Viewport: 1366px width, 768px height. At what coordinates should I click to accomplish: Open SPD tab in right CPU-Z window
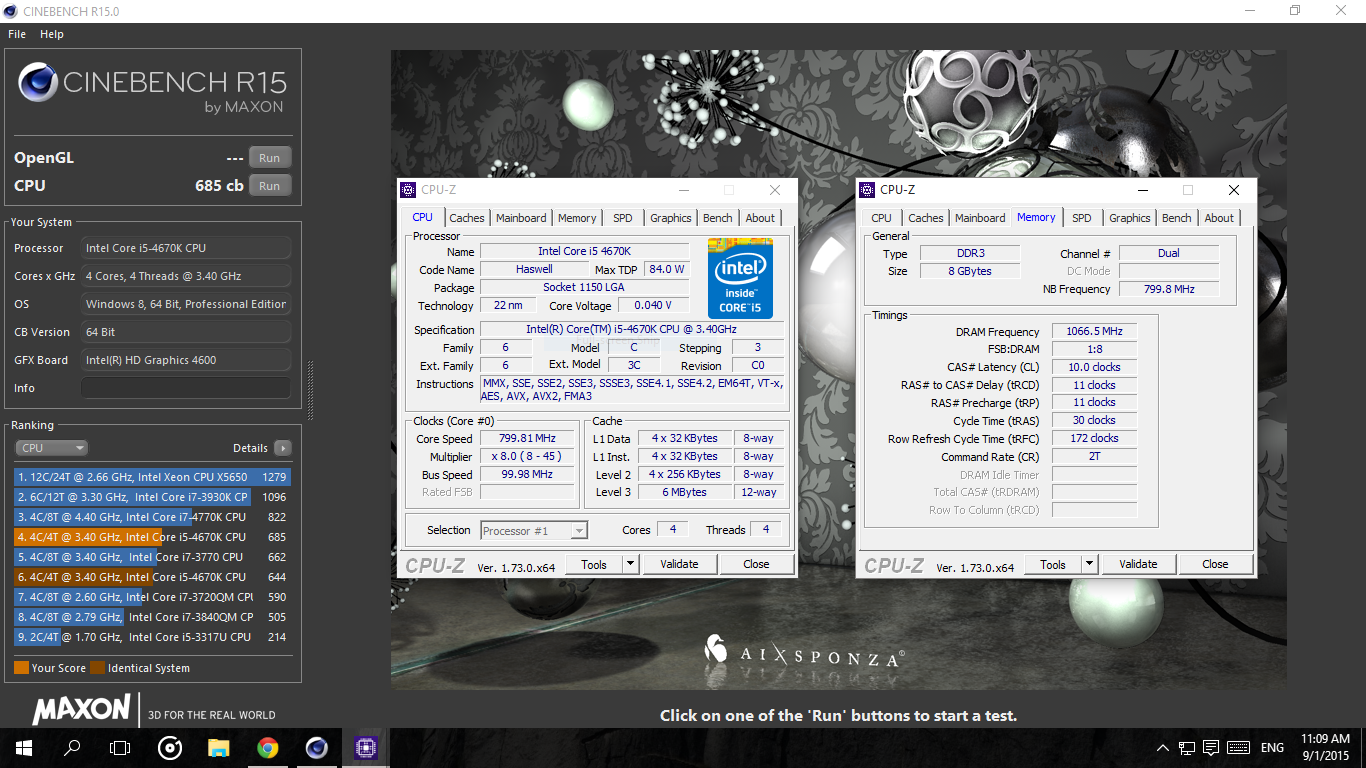tap(1082, 218)
